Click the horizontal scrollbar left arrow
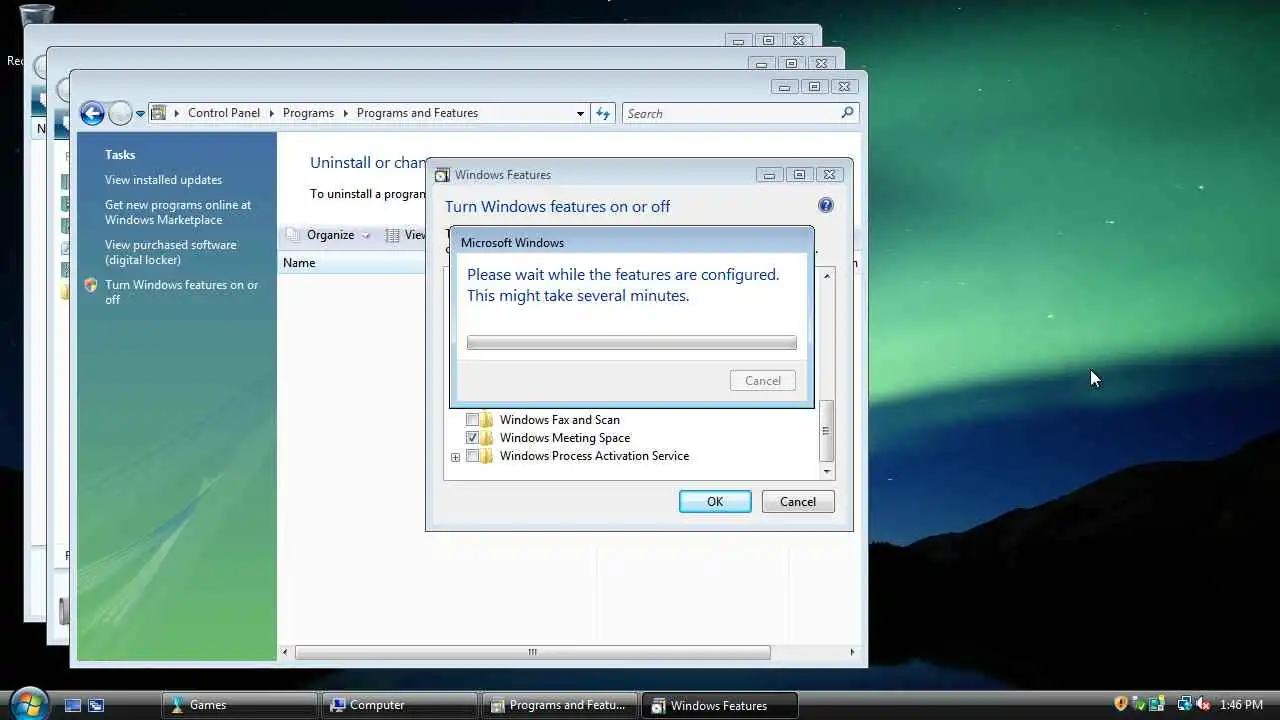Screen dimensions: 1280x720 pyautogui.click(x=286, y=652)
